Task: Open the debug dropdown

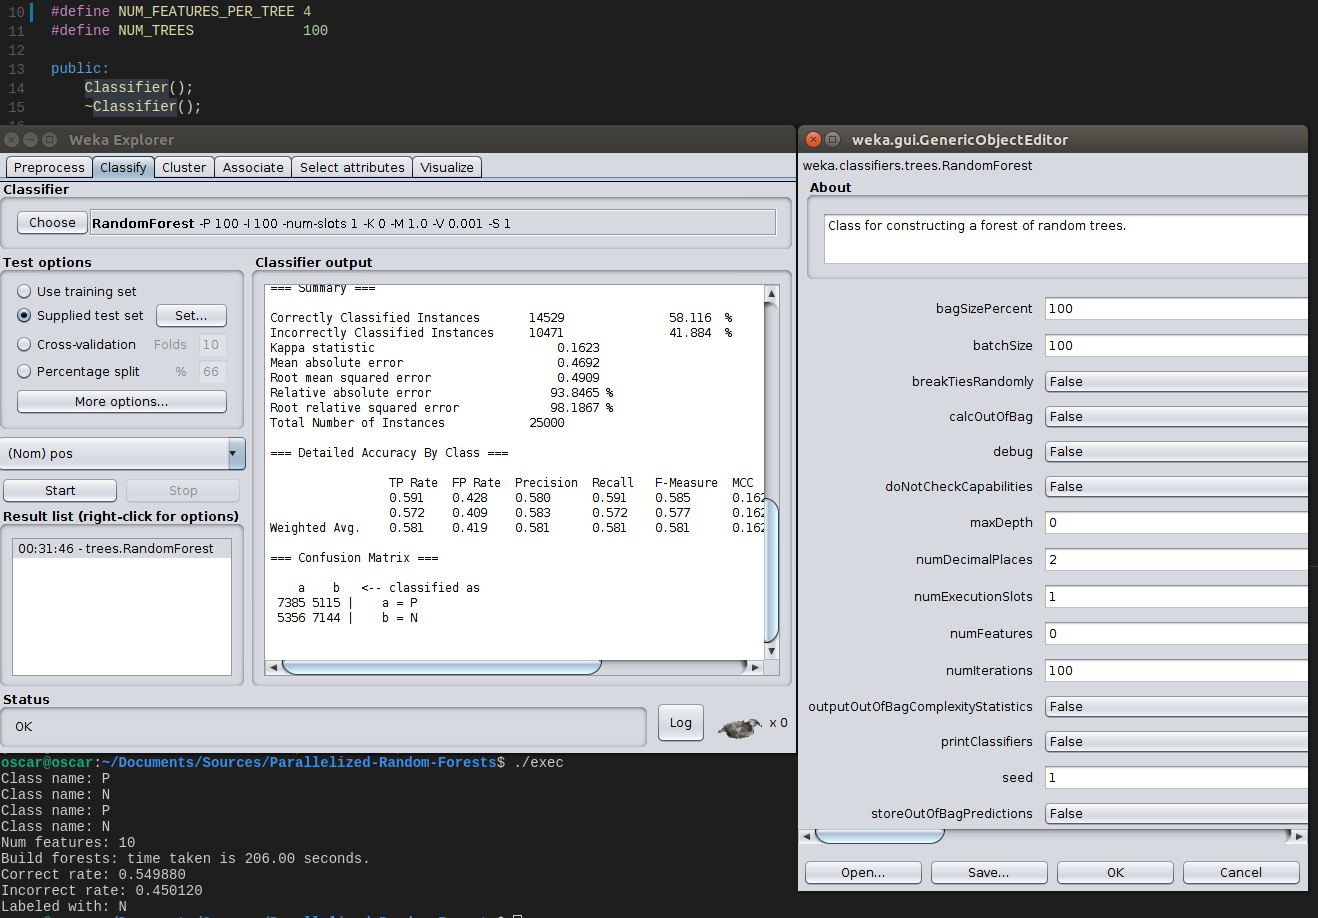Action: 1176,452
